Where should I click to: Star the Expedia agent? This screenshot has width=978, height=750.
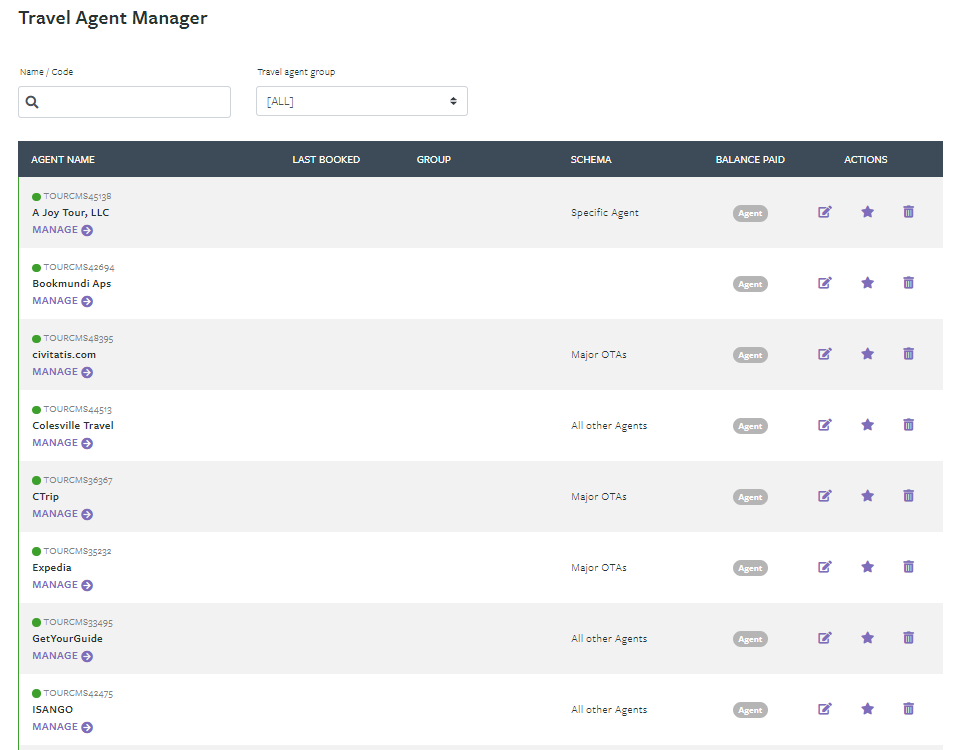click(867, 568)
